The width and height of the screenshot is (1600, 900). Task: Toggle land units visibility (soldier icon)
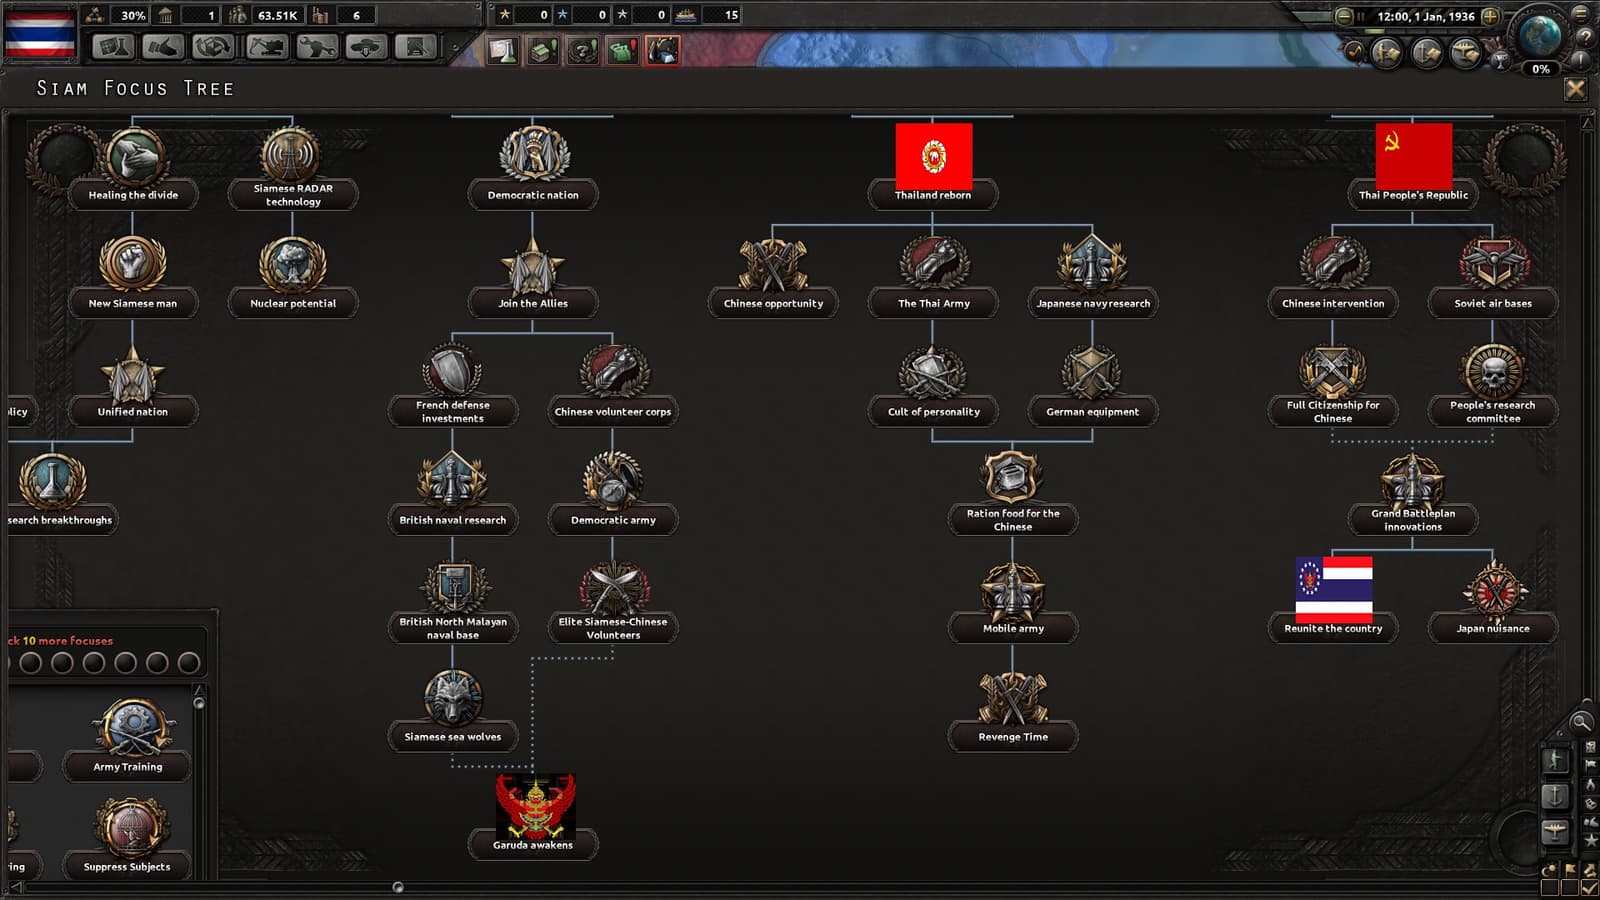(1554, 760)
